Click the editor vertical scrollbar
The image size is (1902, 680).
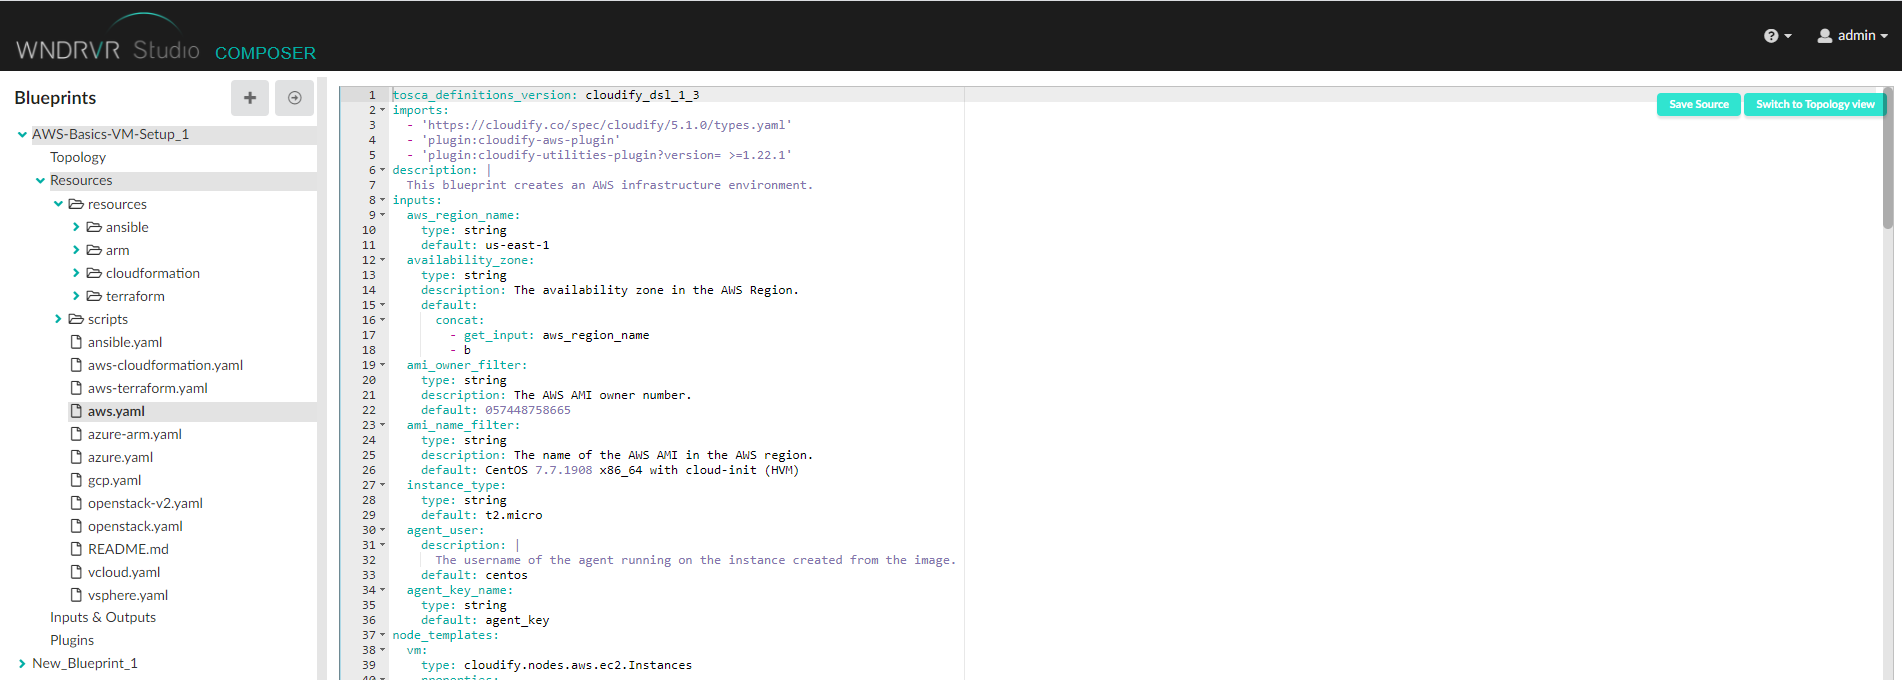coord(1887,160)
